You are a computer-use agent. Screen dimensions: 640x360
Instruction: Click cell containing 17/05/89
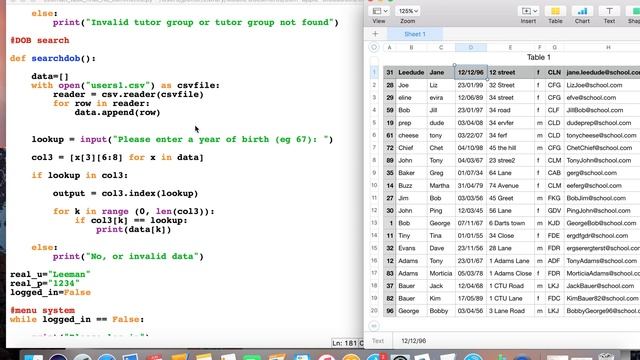[471, 298]
